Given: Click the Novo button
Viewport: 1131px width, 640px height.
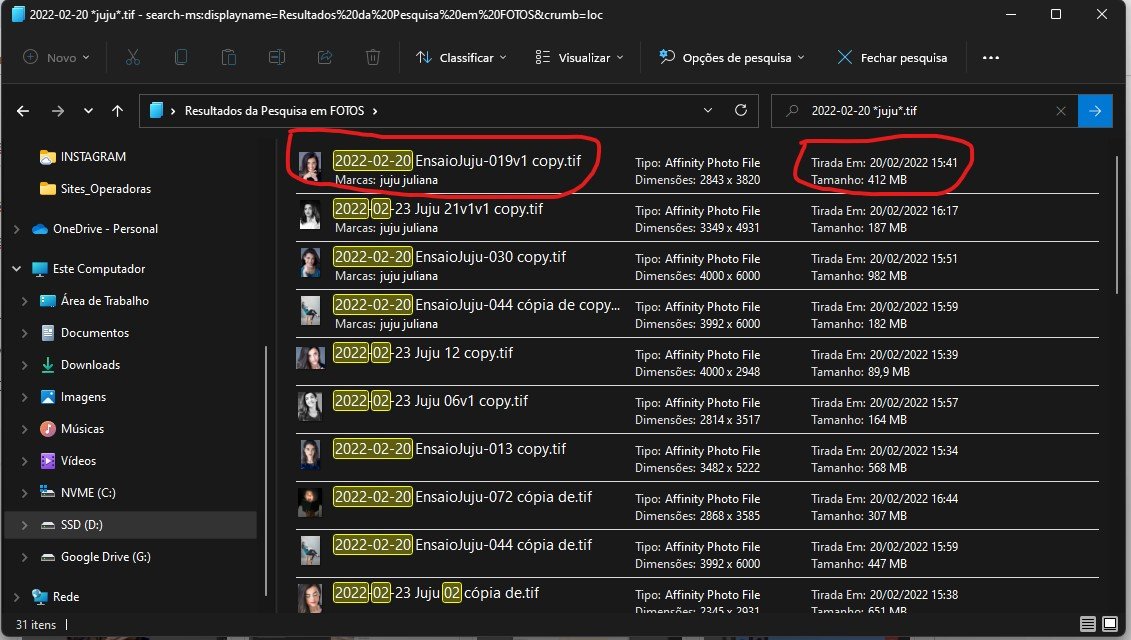Looking at the screenshot, I should pos(56,58).
